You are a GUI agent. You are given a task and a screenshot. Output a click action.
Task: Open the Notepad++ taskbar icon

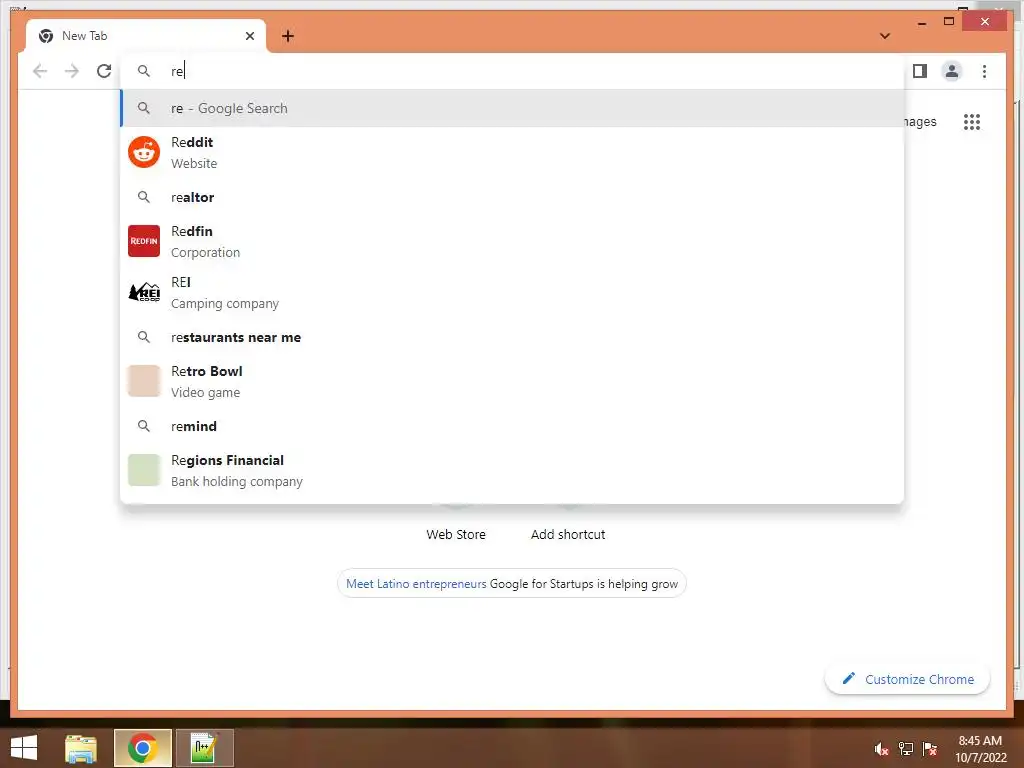pyautogui.click(x=204, y=748)
